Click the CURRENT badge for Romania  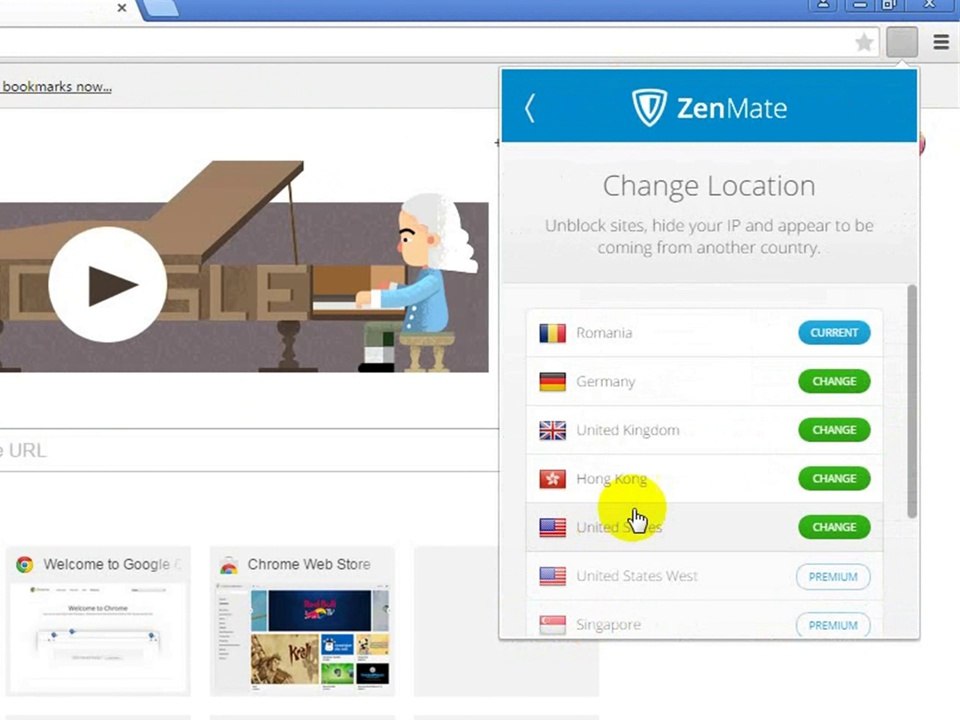[x=834, y=332]
